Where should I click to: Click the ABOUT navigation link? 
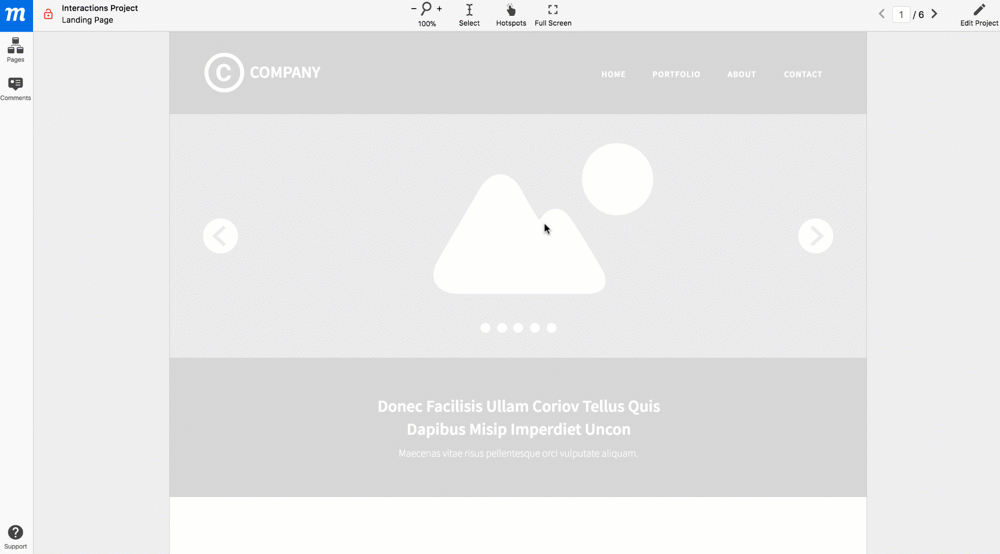point(741,74)
